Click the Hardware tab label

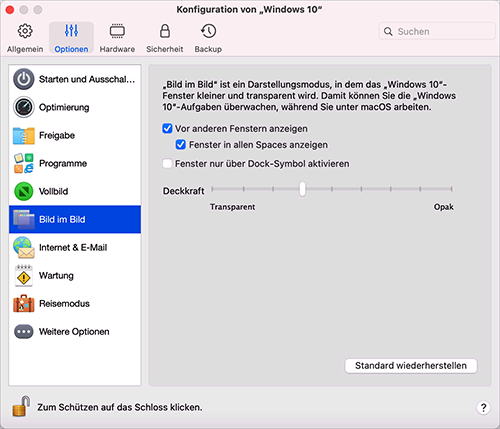(117, 49)
